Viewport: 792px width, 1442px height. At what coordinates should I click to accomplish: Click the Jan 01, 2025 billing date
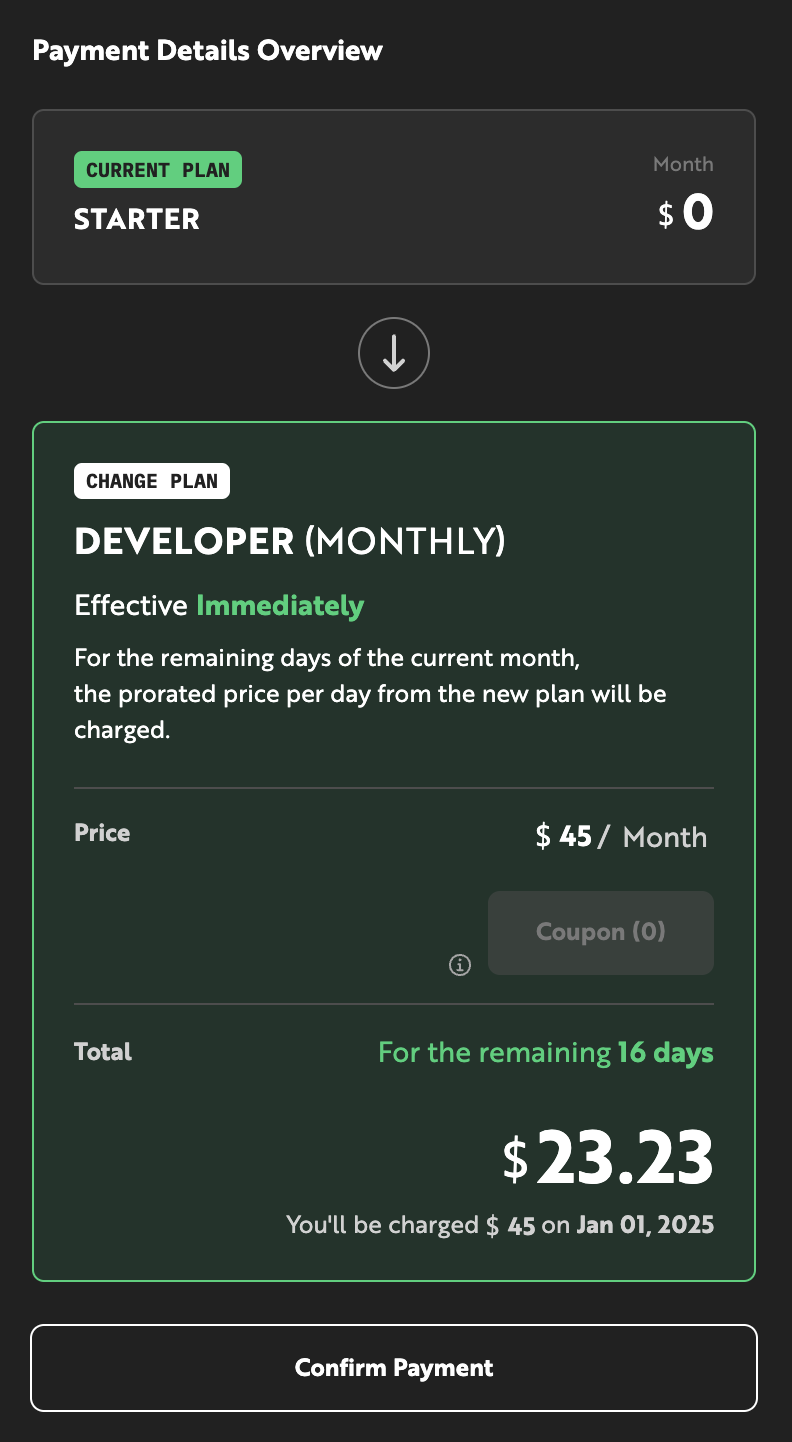coord(645,1224)
